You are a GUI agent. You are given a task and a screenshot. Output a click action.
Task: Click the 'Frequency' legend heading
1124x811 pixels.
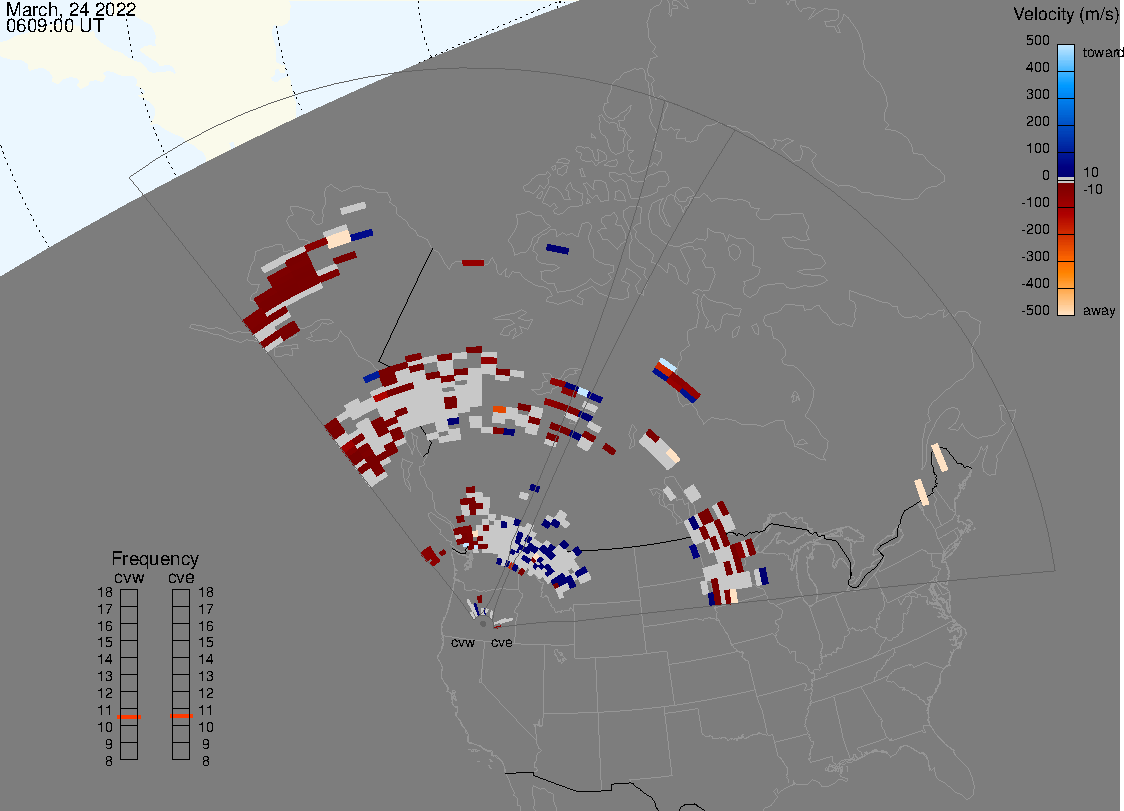coord(155,559)
